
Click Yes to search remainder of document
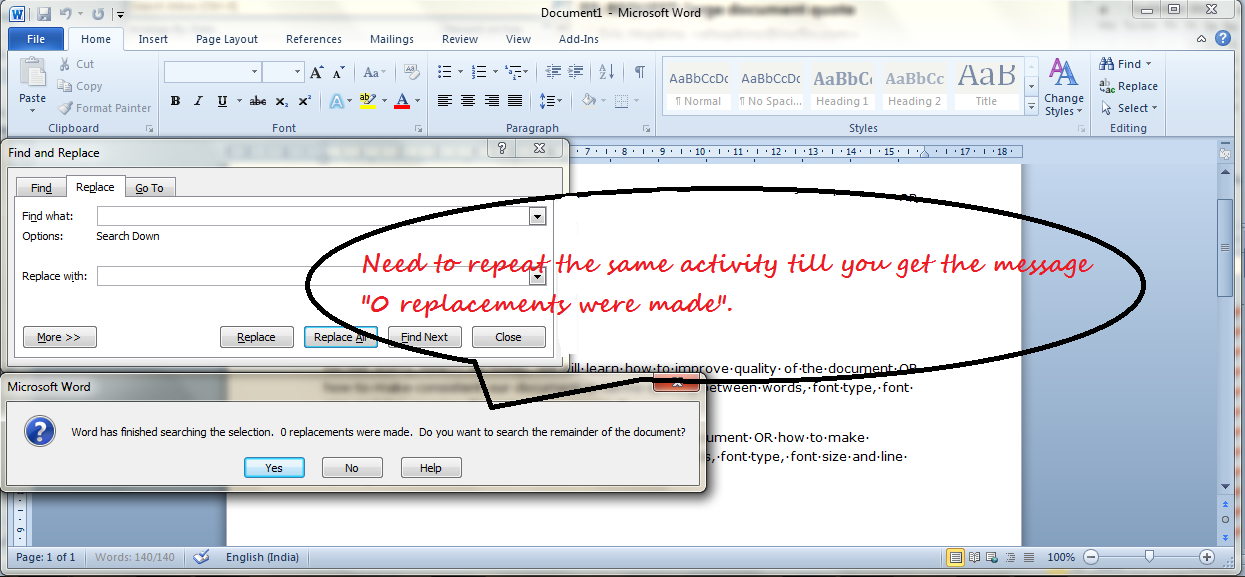(x=274, y=467)
